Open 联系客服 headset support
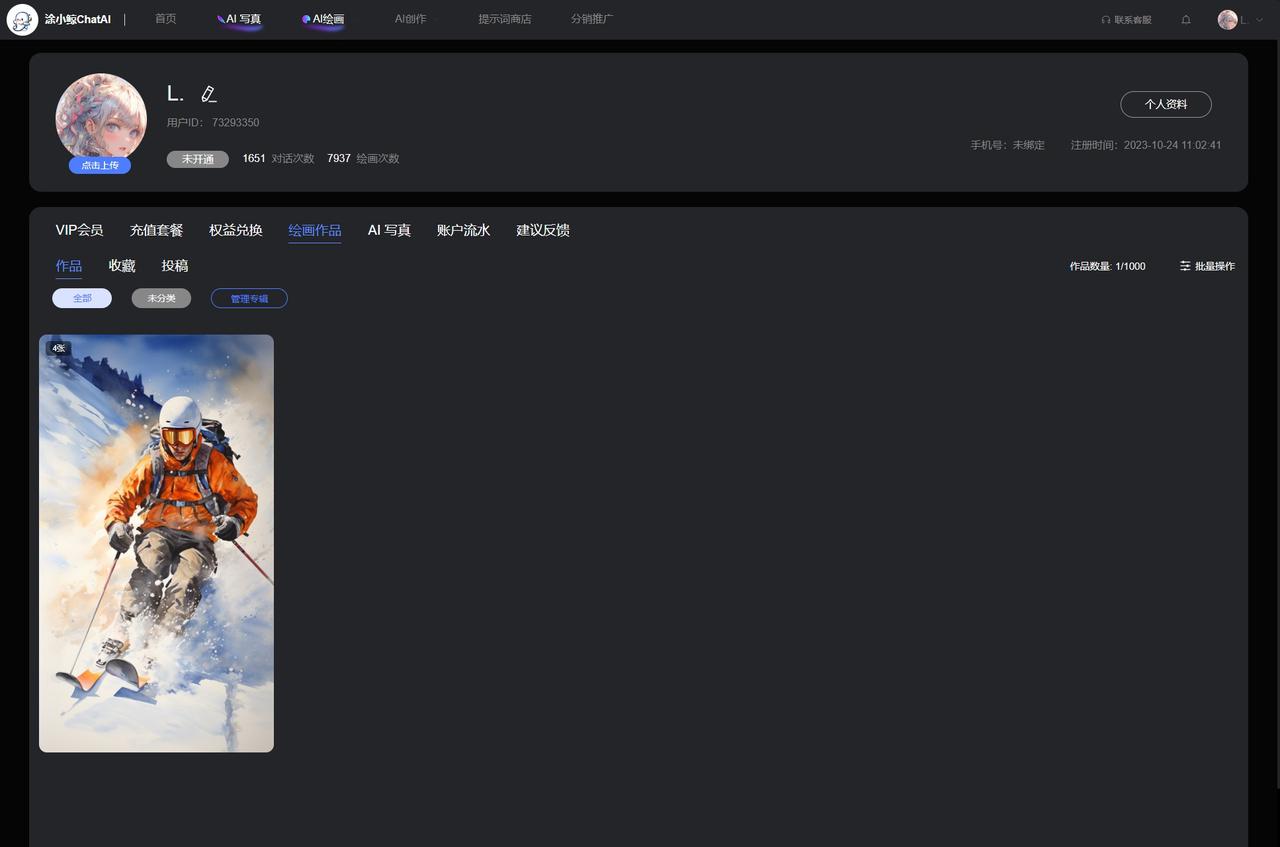1280x847 pixels. pos(1126,20)
